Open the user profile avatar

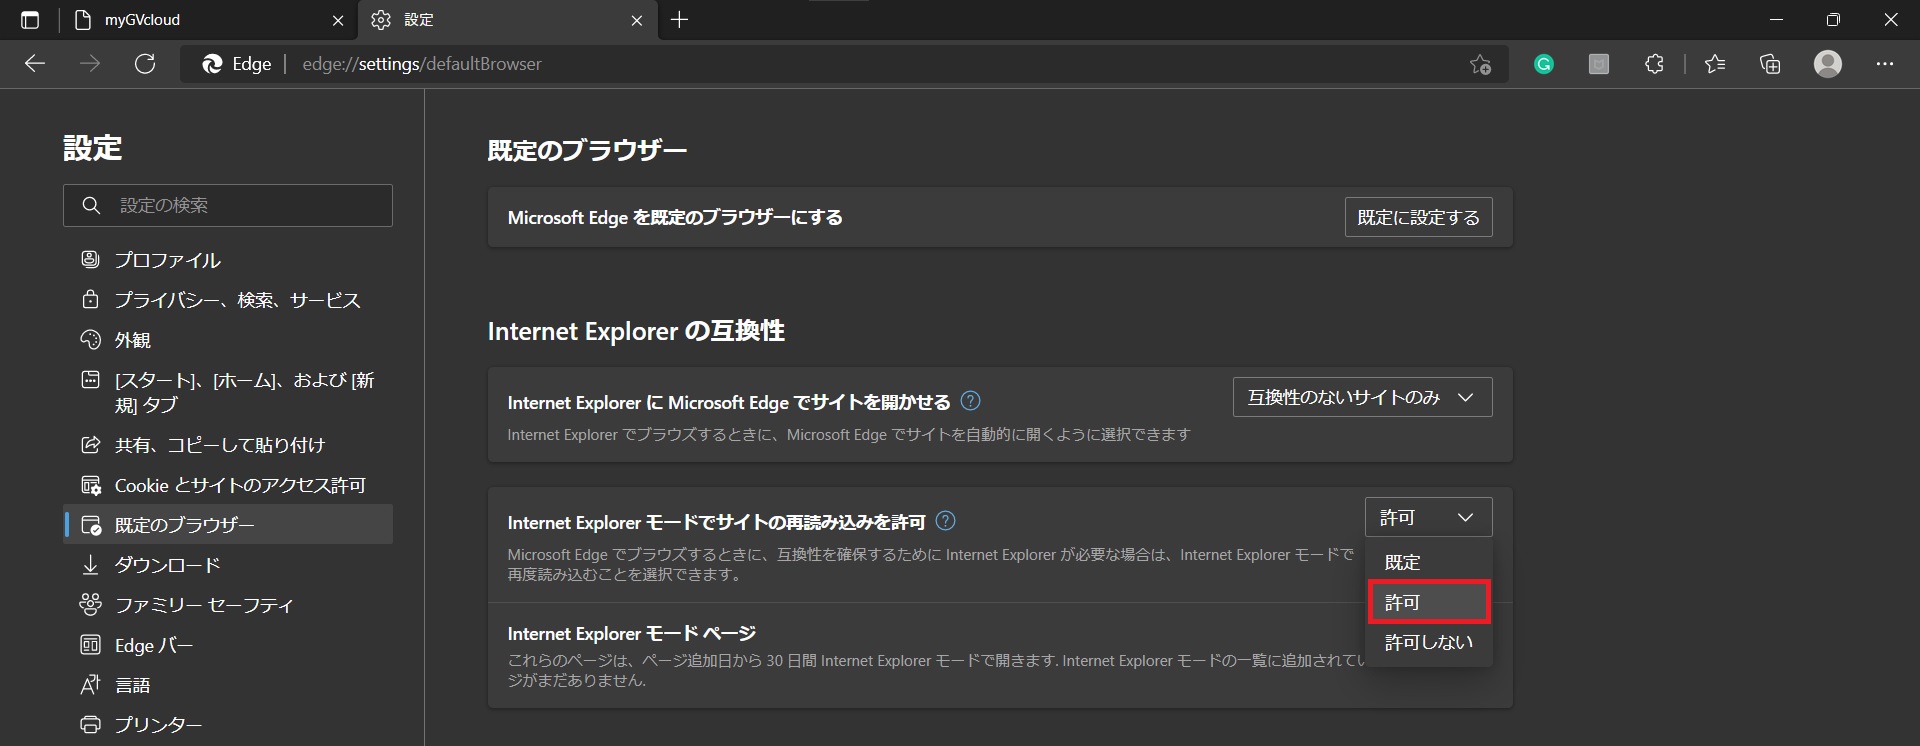pos(1828,64)
